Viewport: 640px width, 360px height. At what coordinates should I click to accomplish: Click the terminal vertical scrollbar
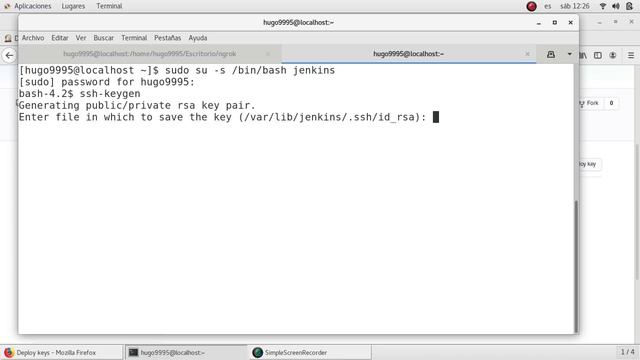(x=576, y=266)
